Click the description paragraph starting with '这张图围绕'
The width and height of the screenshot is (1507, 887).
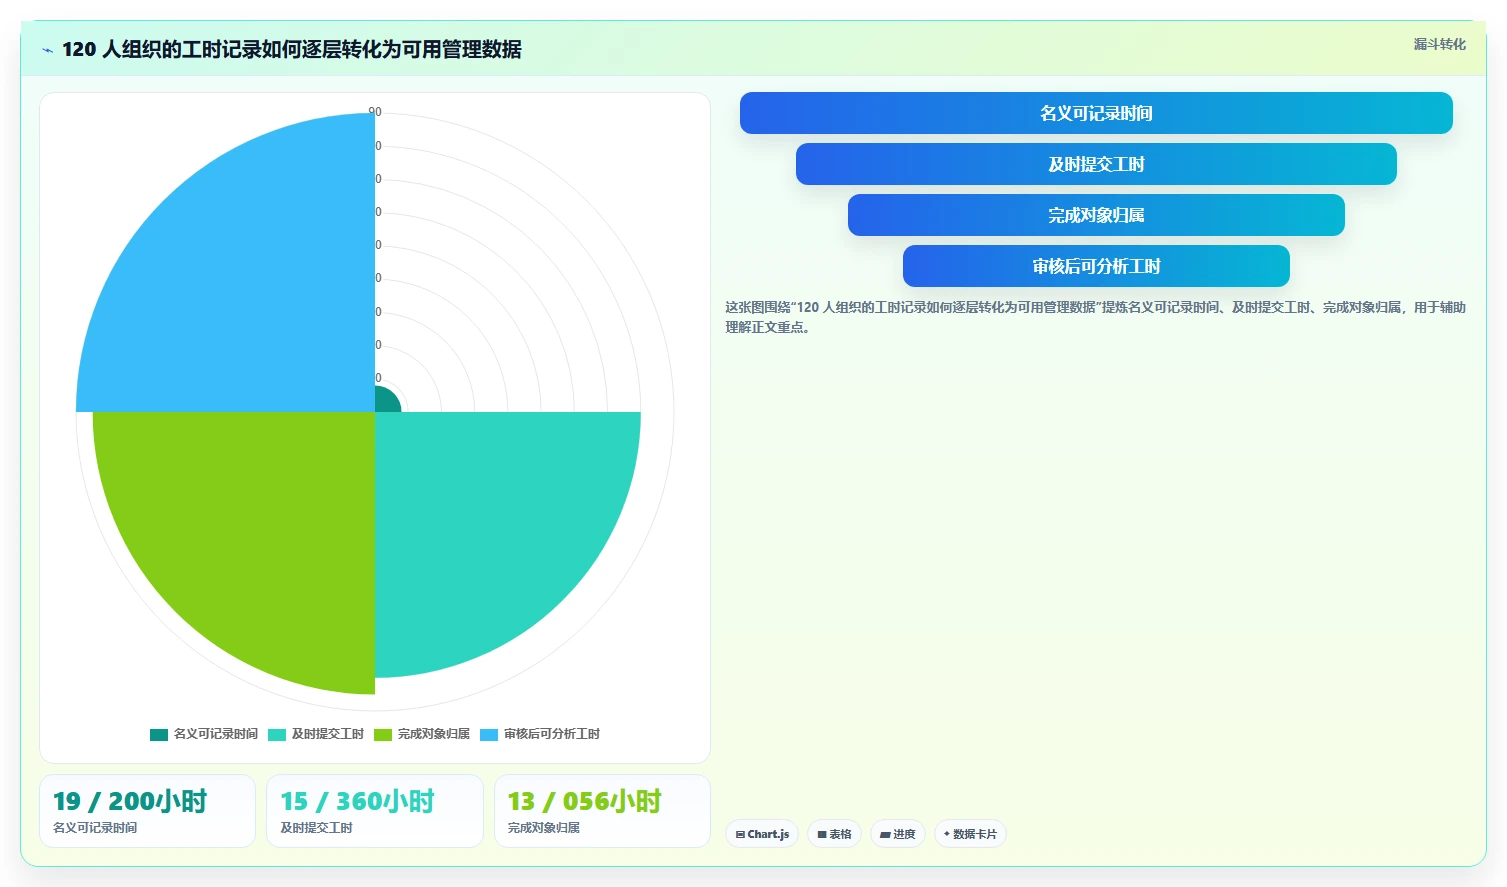pyautogui.click(x=1095, y=317)
